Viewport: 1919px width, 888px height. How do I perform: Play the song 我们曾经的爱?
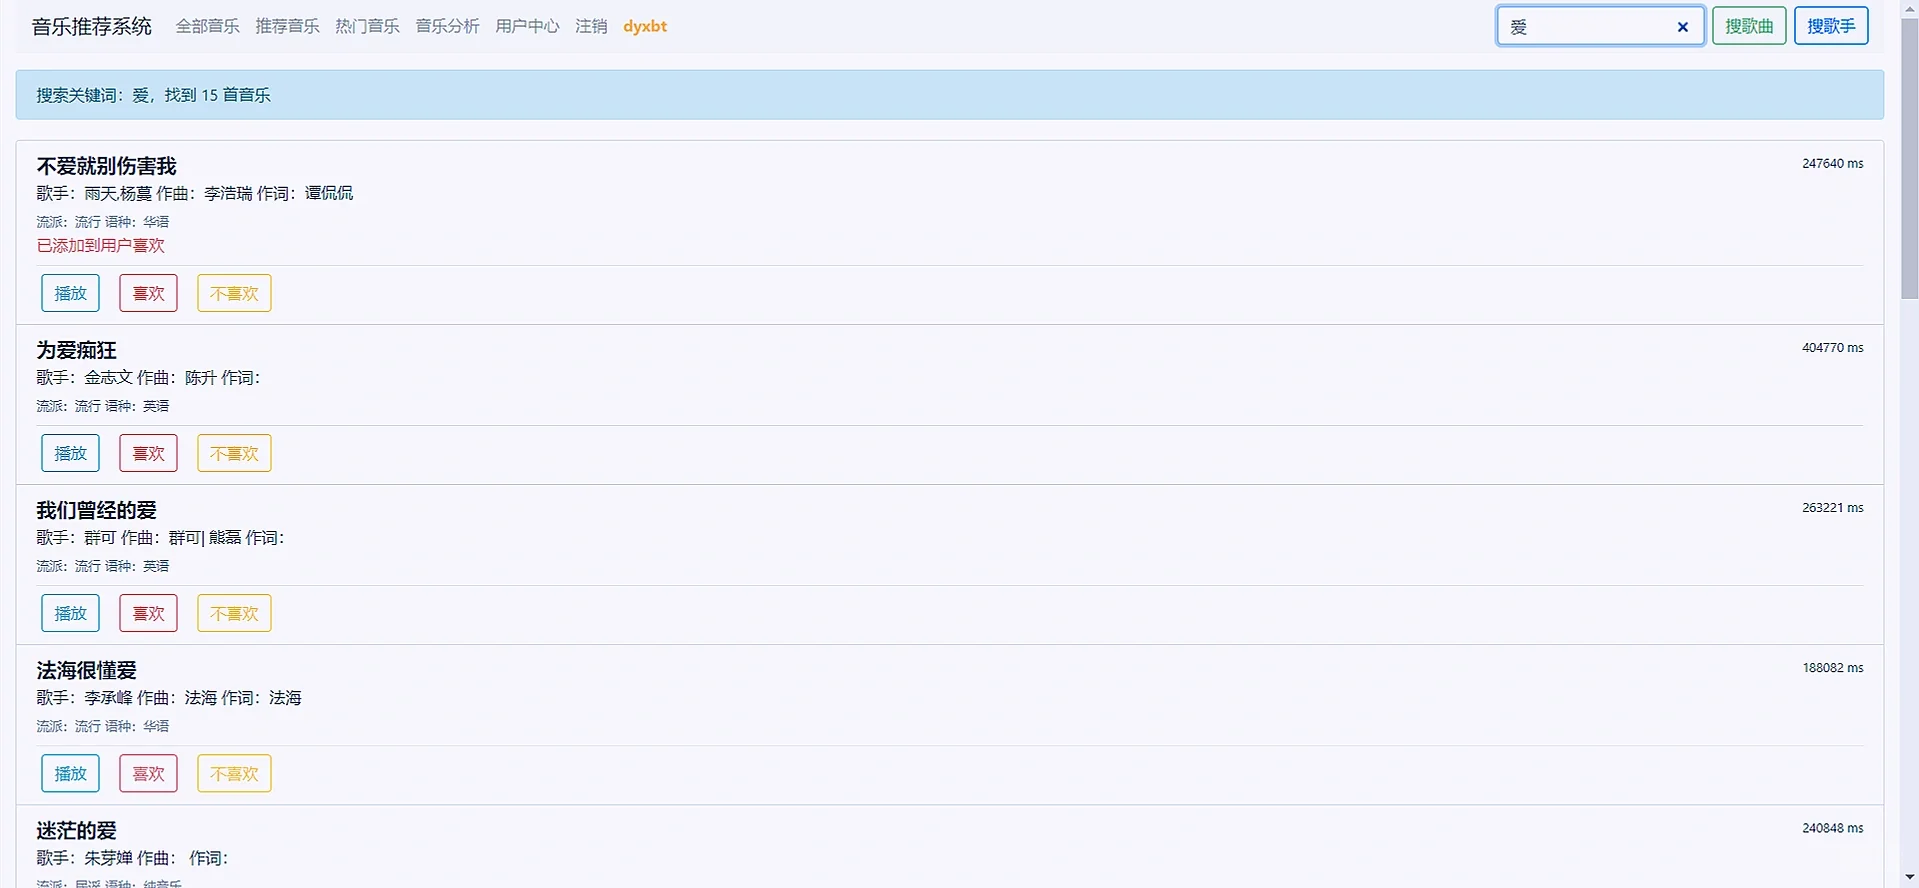tap(71, 613)
